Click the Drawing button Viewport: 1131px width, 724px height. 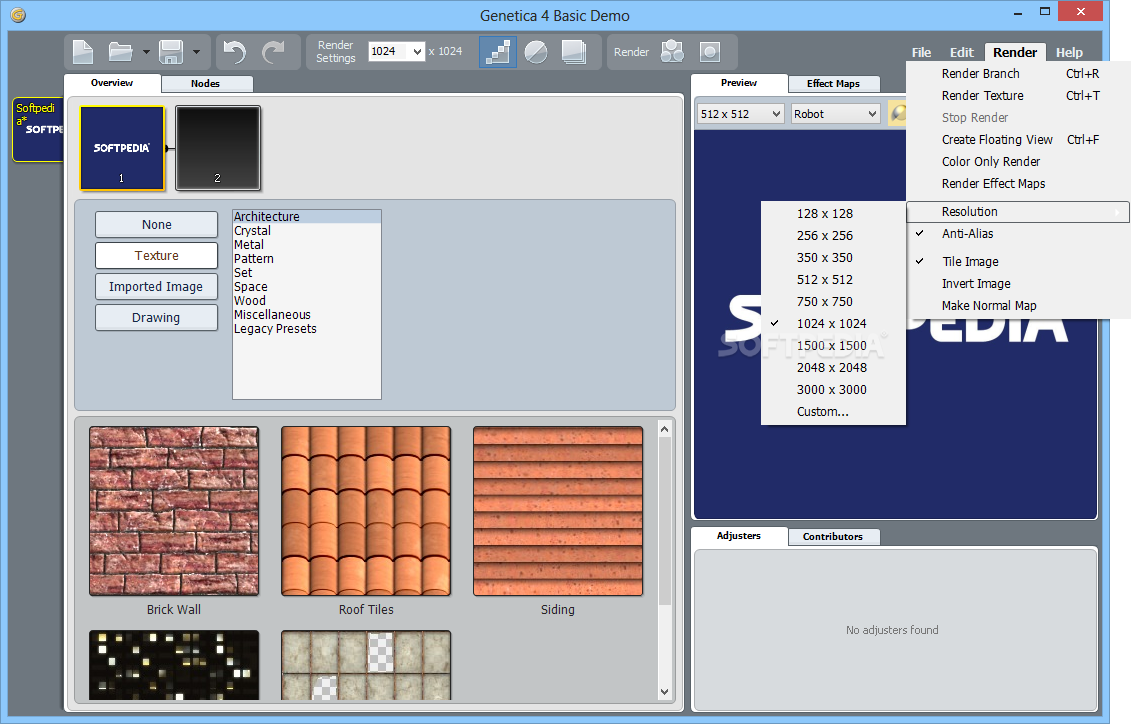coord(157,317)
